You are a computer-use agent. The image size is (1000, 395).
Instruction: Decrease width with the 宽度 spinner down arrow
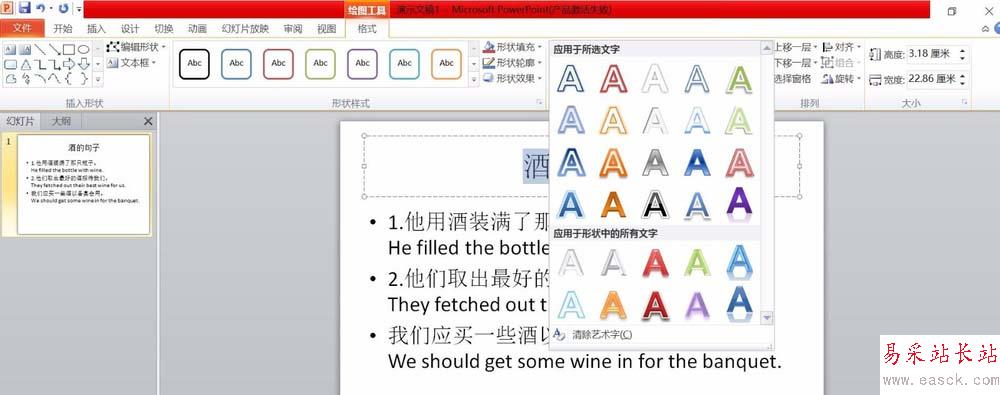962,83
